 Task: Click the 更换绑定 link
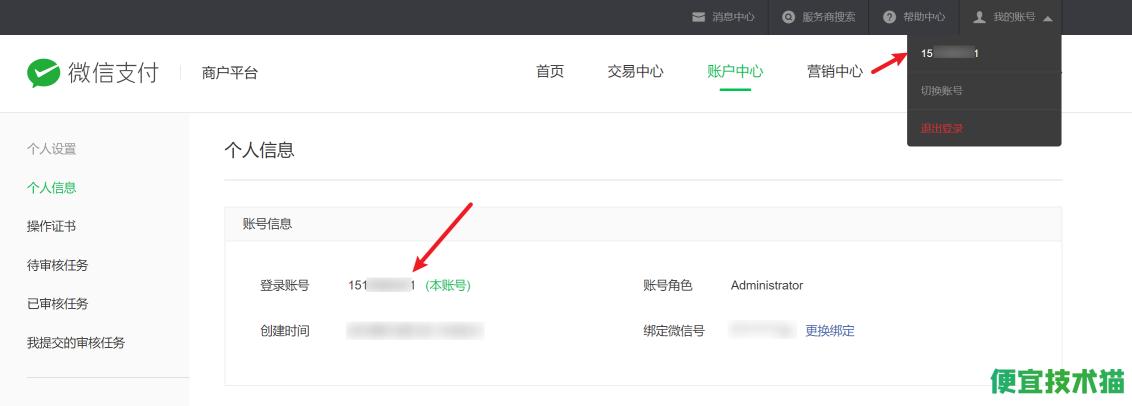point(830,331)
